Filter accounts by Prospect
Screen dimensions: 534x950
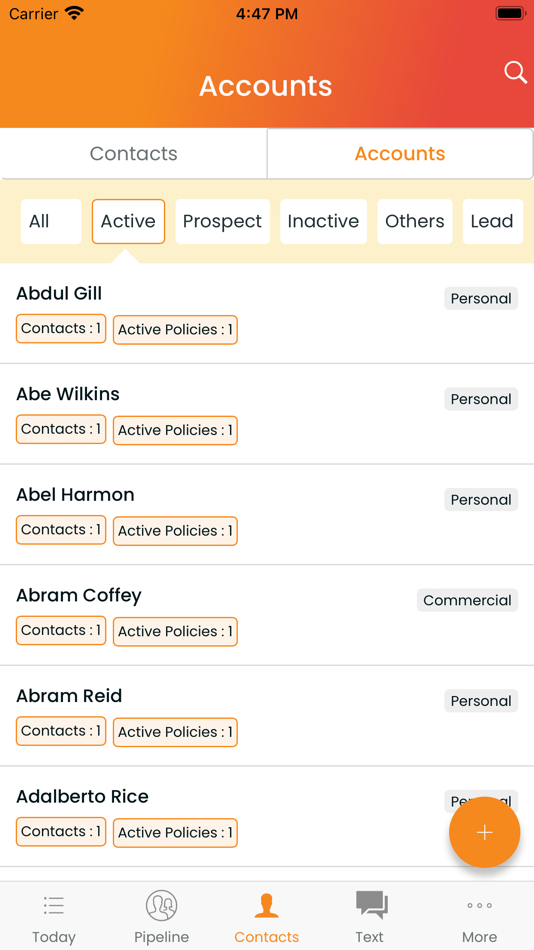(x=222, y=221)
